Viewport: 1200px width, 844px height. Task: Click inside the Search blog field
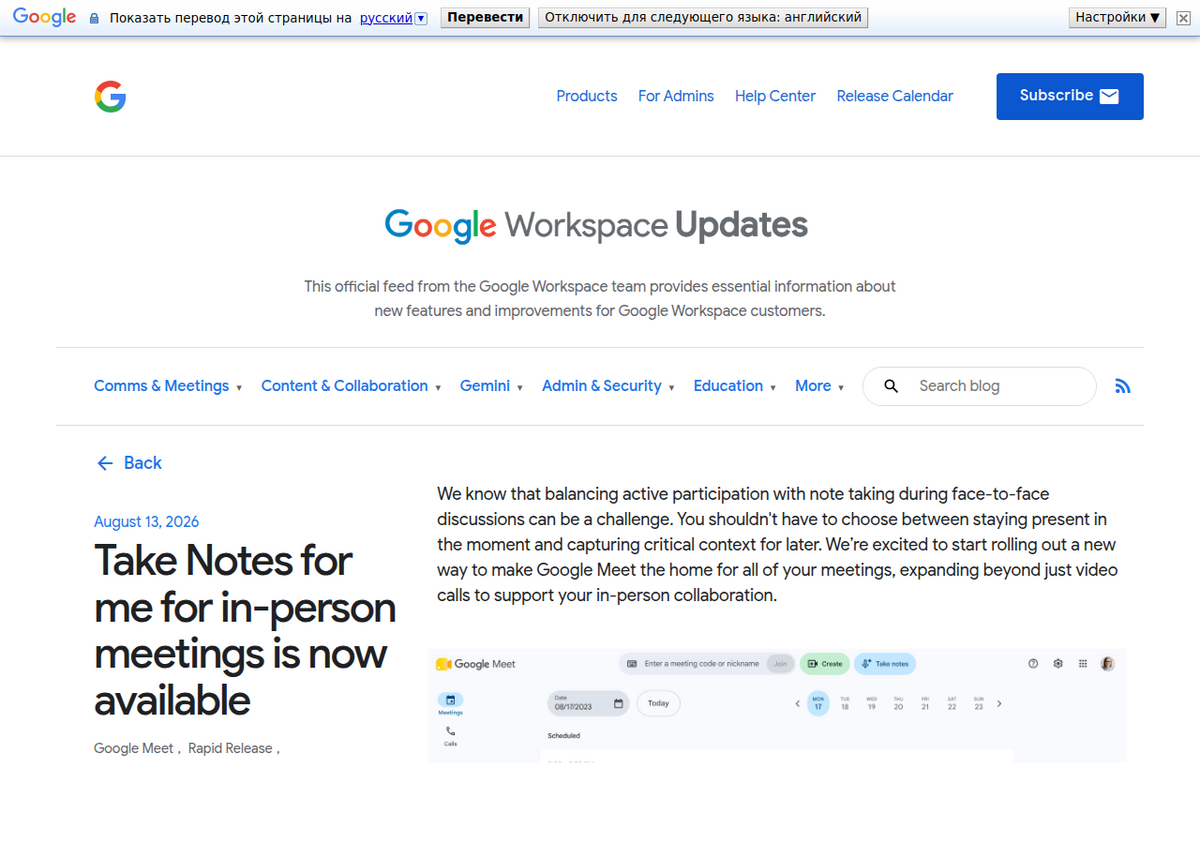(979, 386)
